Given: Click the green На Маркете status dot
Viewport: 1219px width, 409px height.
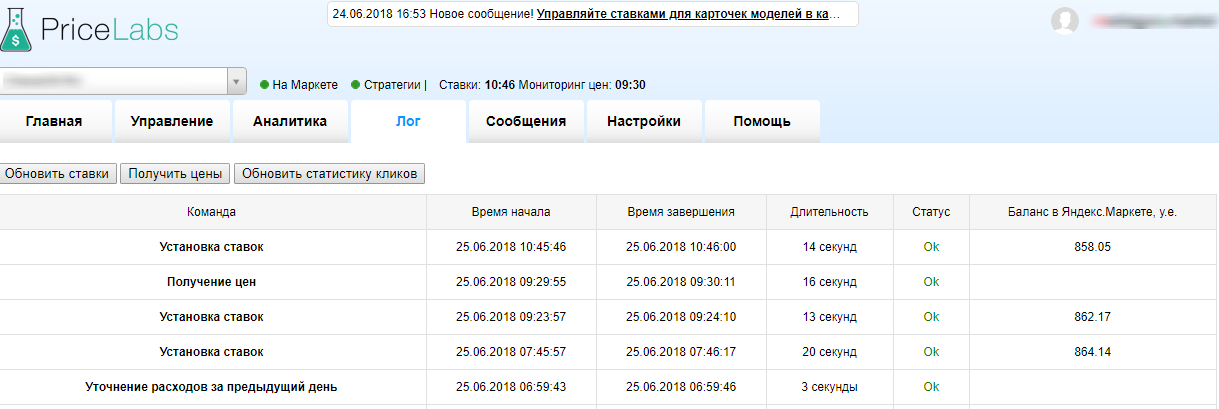Looking at the screenshot, I should (x=264, y=85).
